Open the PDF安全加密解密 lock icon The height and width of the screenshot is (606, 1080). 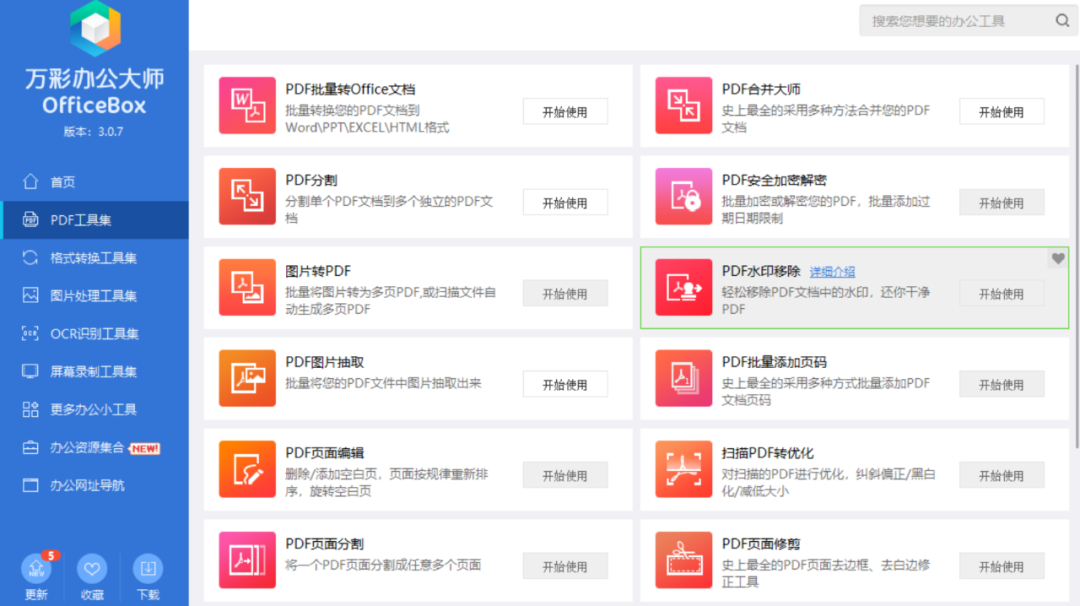coord(683,196)
